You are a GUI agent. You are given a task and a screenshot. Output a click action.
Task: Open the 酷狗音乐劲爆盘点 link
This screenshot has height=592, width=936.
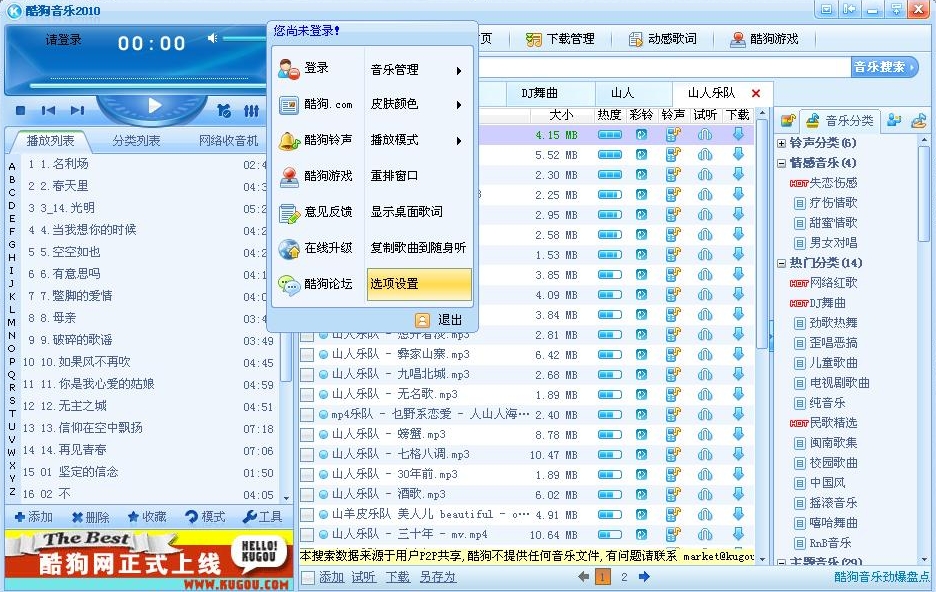point(882,577)
